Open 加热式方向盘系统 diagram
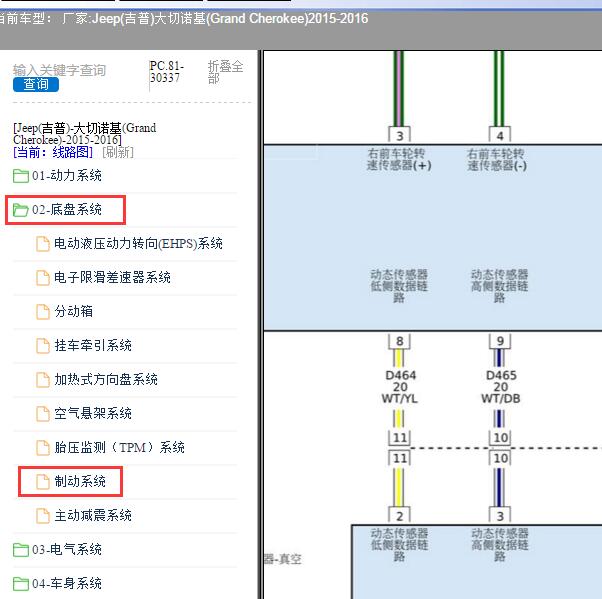The image size is (602, 599). pos(106,379)
